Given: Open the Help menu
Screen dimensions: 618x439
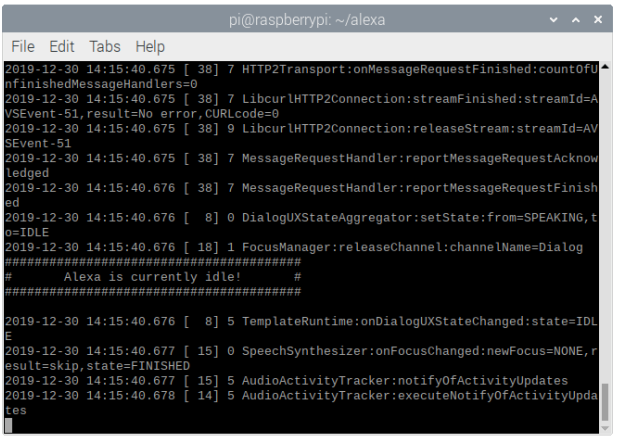Looking at the screenshot, I should 150,47.
